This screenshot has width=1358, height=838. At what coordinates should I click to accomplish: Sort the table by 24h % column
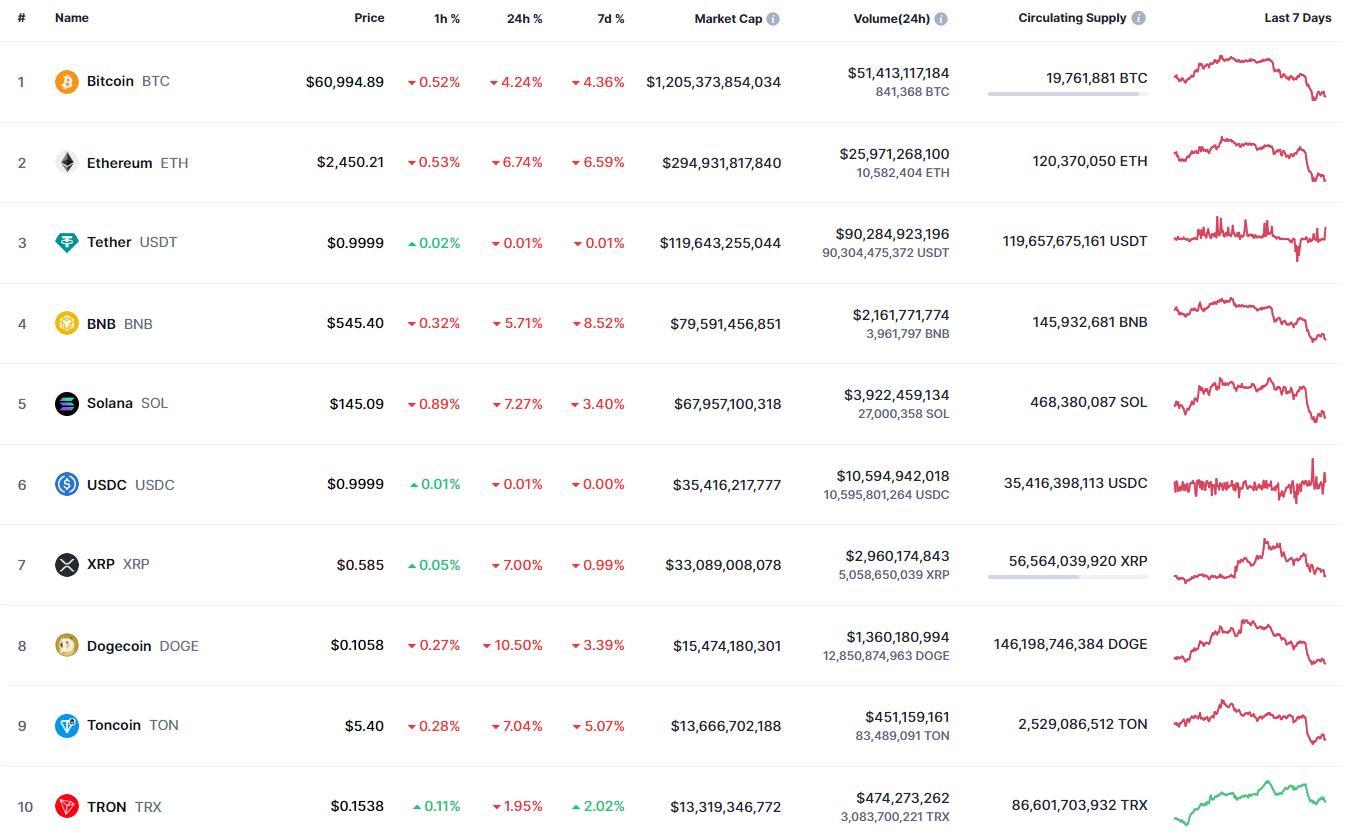525,18
